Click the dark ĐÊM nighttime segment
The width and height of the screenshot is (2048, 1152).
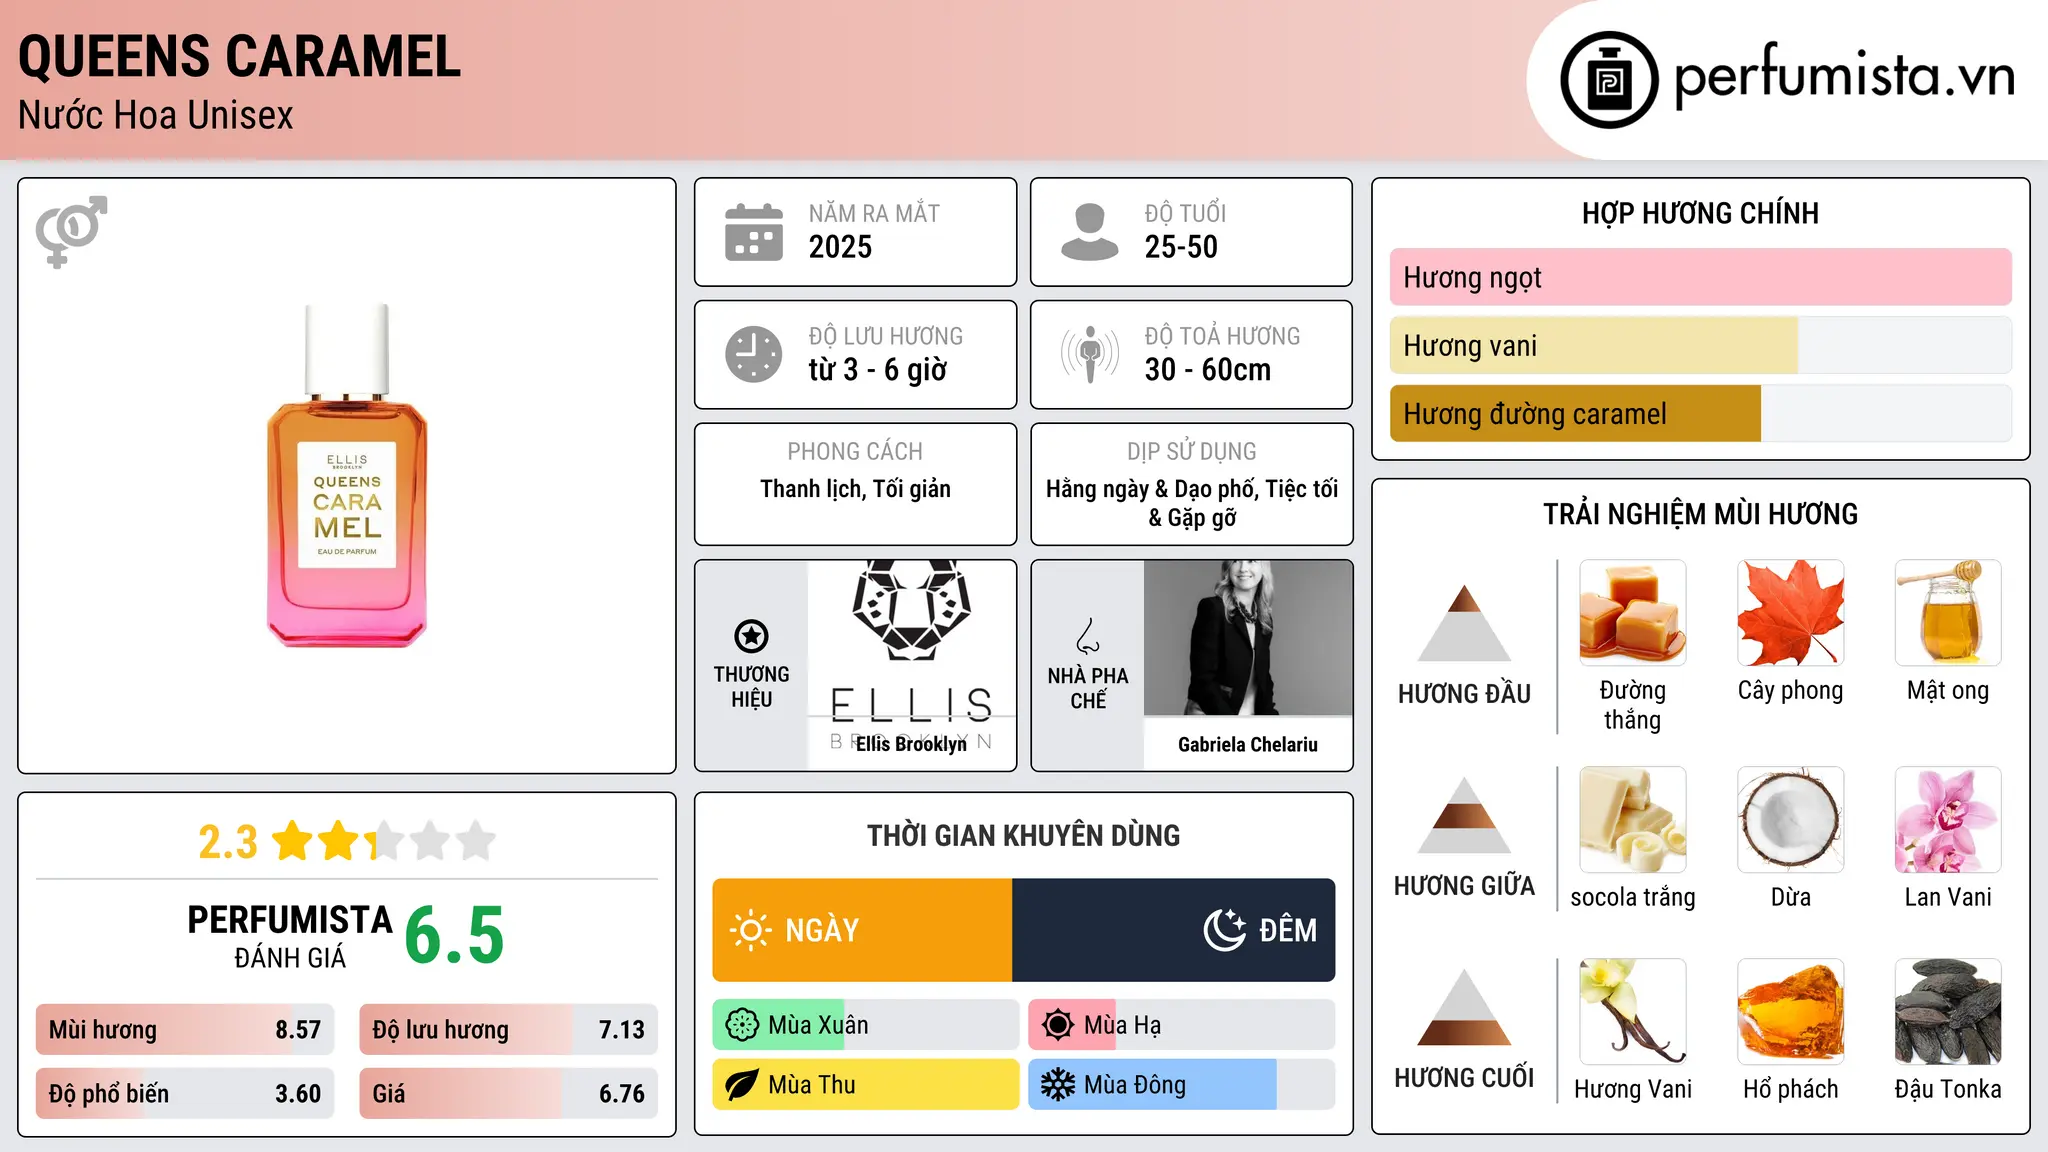point(1174,930)
